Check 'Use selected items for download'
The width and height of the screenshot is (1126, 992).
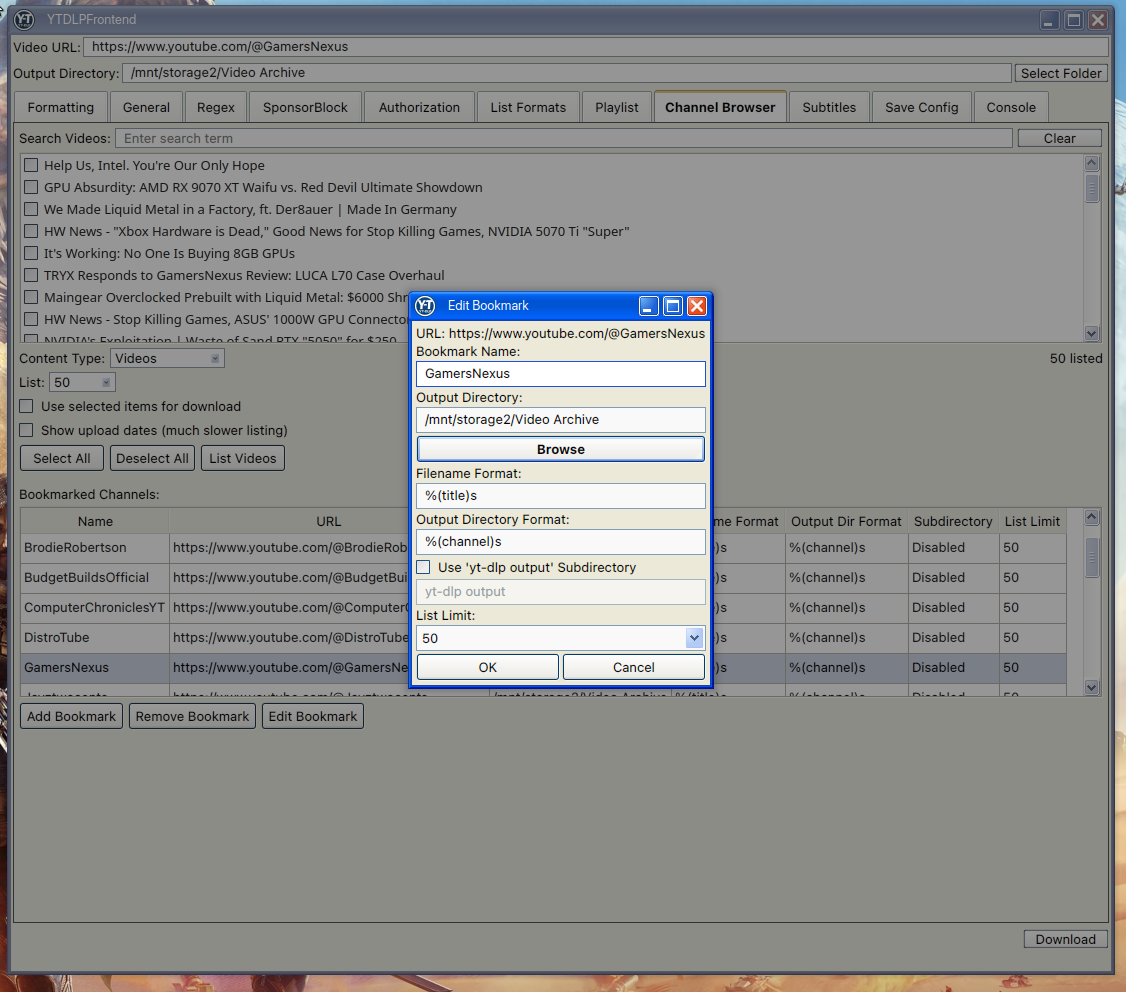click(x=27, y=407)
